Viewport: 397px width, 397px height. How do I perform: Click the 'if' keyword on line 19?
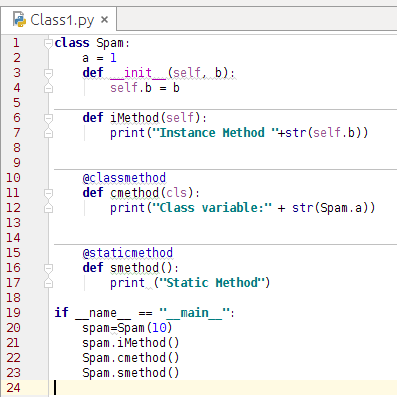pyautogui.click(x=61, y=313)
